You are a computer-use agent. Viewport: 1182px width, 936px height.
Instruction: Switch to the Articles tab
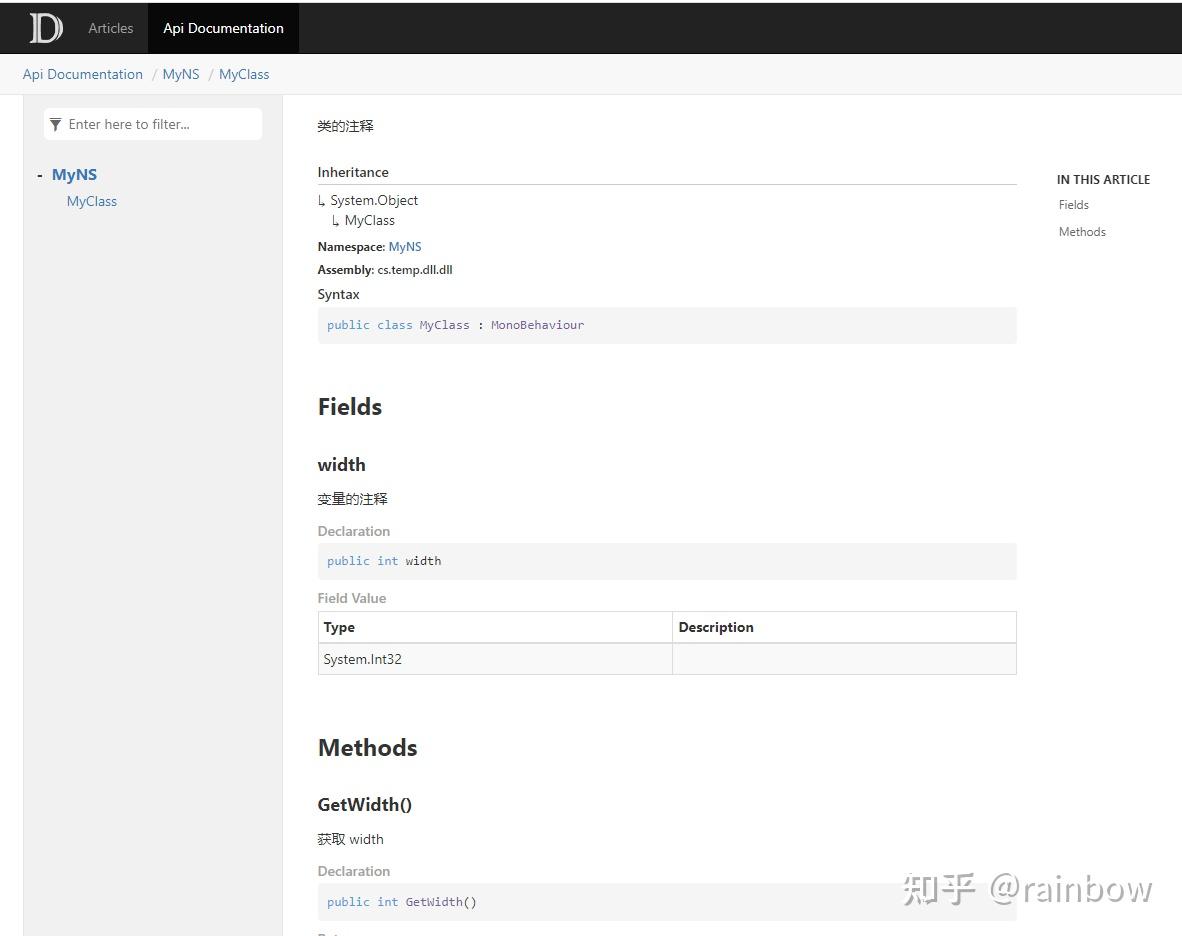[110, 28]
